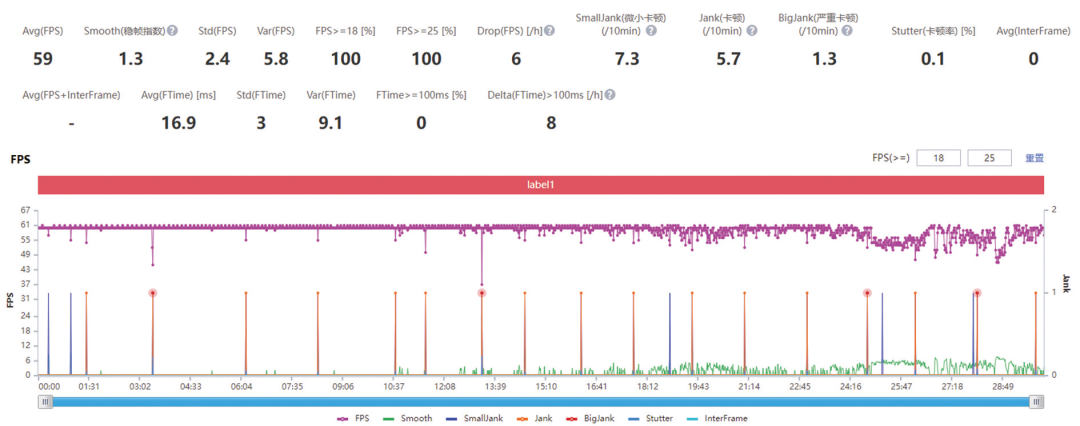Click the 重置 reset link
This screenshot has width=1080, height=426.
pos(1035,158)
